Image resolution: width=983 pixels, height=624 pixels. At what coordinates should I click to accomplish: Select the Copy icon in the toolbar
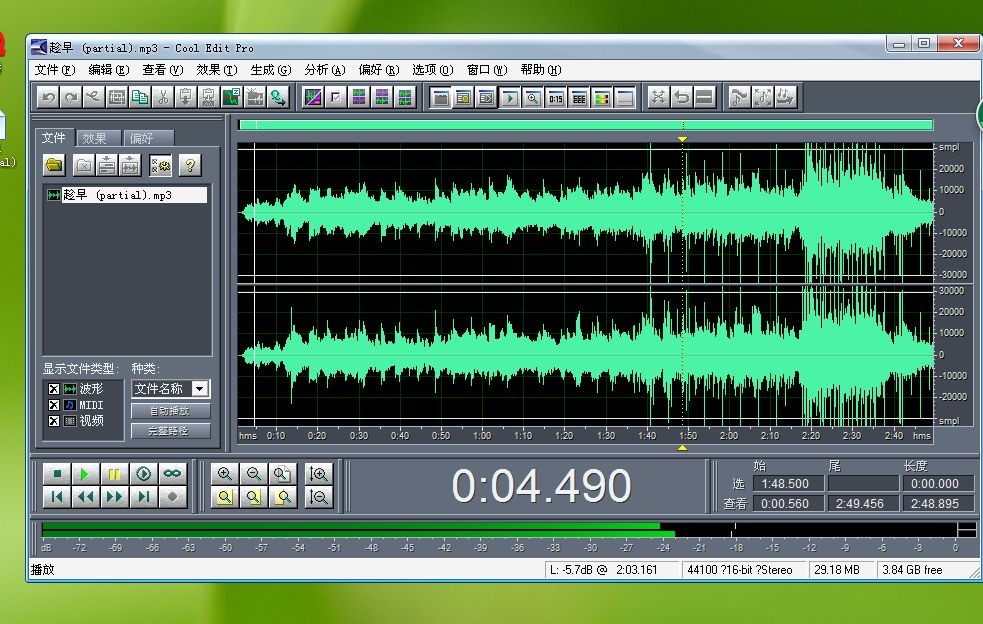tap(141, 97)
